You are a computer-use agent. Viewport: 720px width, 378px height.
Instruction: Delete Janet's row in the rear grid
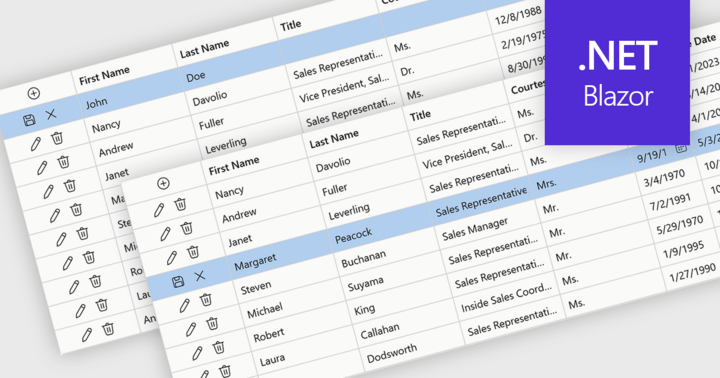[x=70, y=186]
